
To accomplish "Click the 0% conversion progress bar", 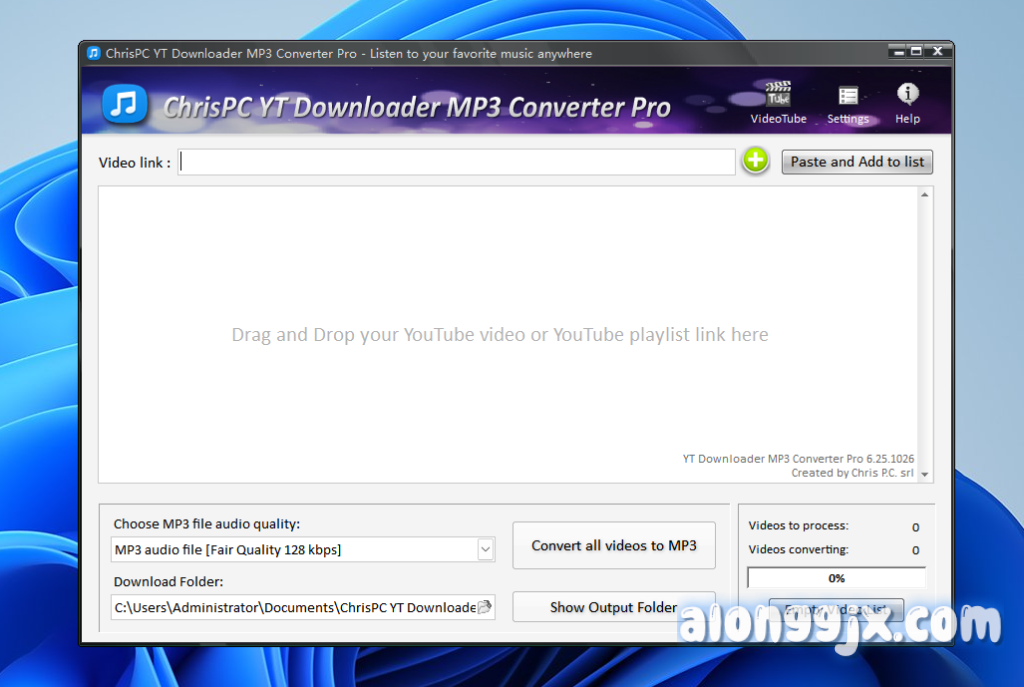I will pos(836,578).
